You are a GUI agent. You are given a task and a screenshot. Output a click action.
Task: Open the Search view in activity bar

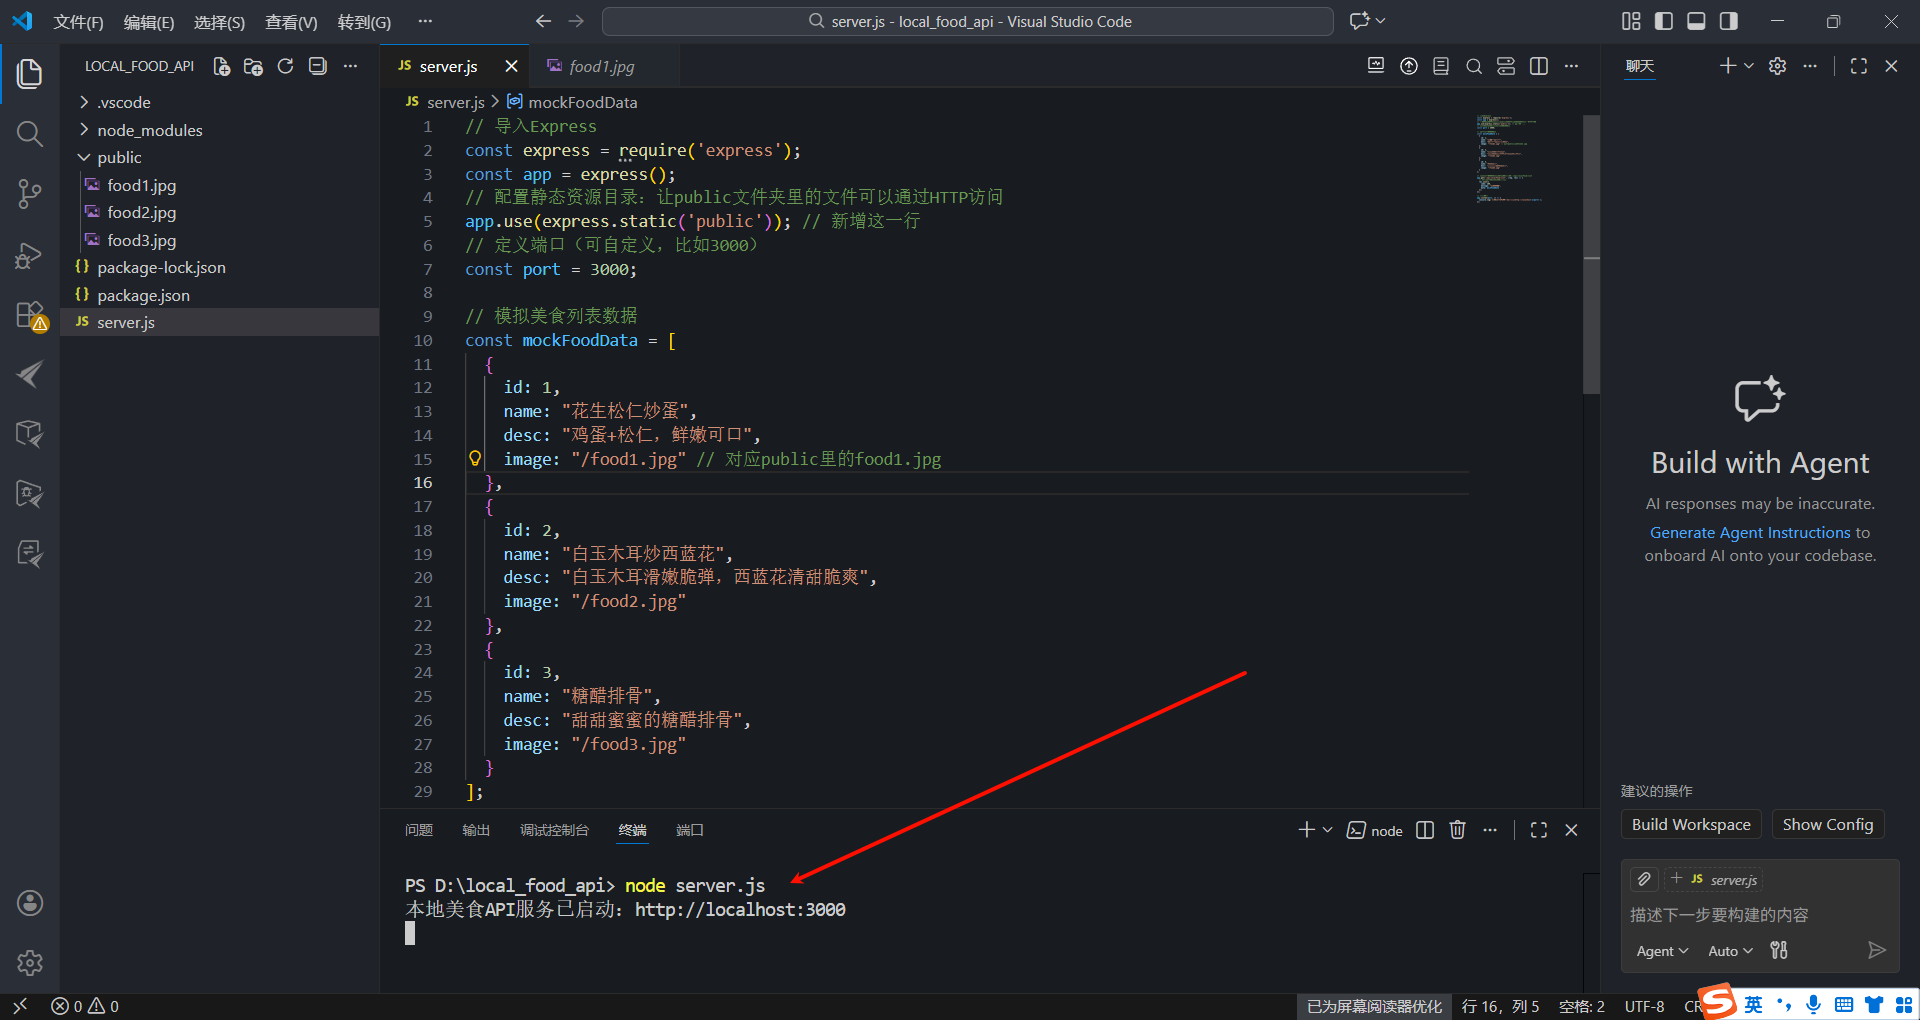30,134
